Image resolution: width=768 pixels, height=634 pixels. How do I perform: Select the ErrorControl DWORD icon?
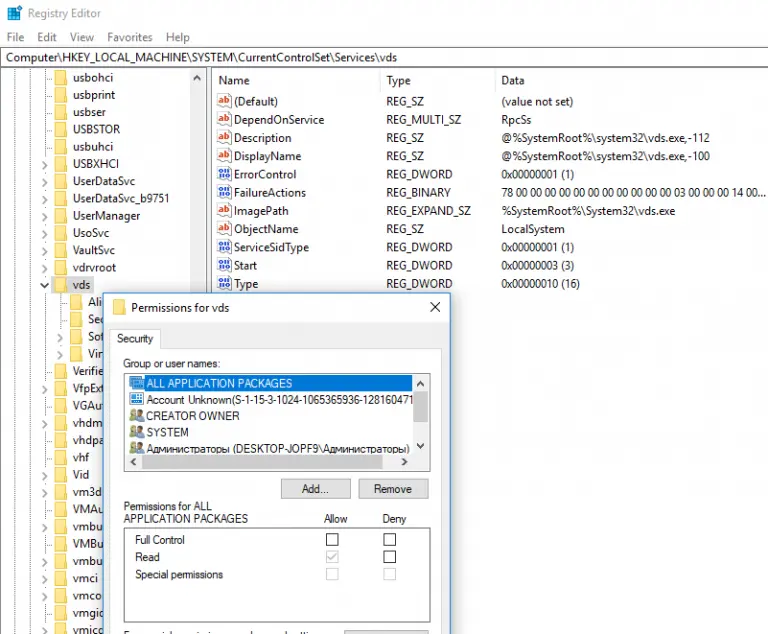pyautogui.click(x=224, y=174)
